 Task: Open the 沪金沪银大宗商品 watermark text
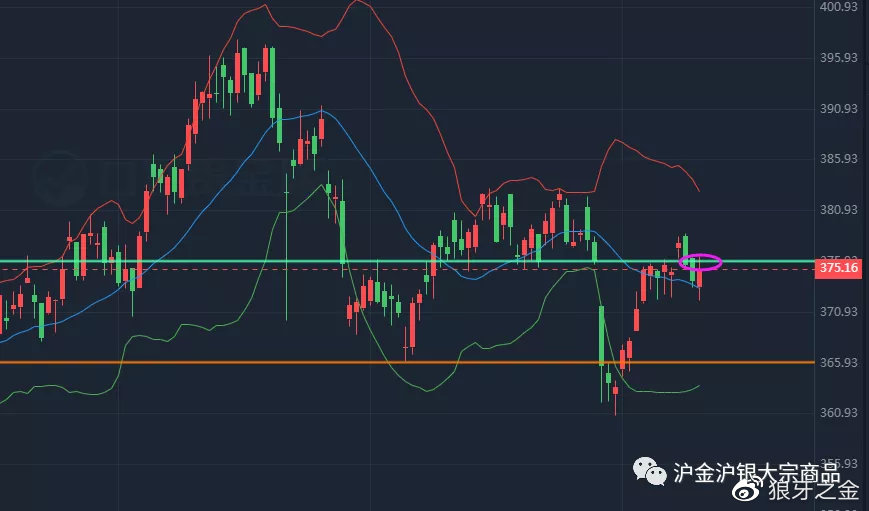(755, 471)
